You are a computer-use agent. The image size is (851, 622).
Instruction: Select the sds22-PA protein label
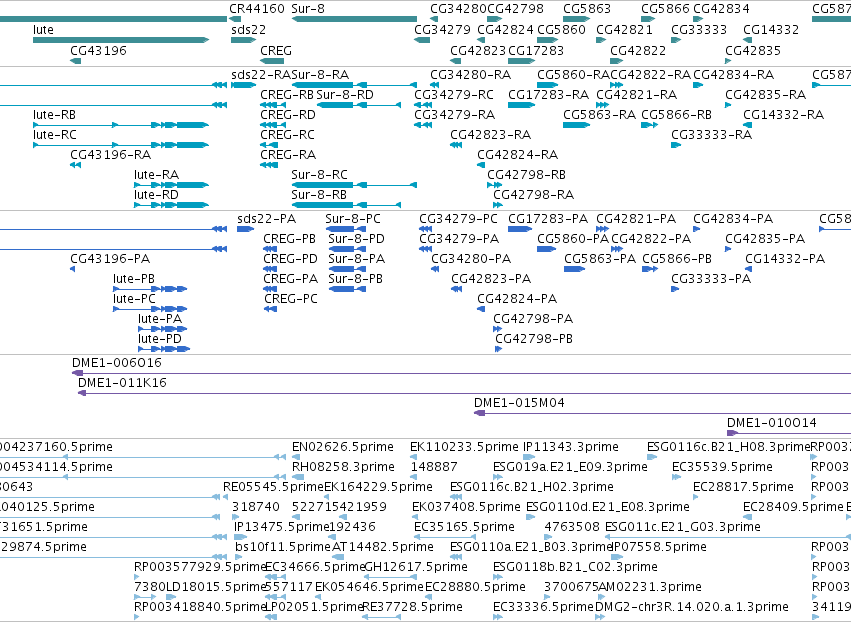click(266, 219)
